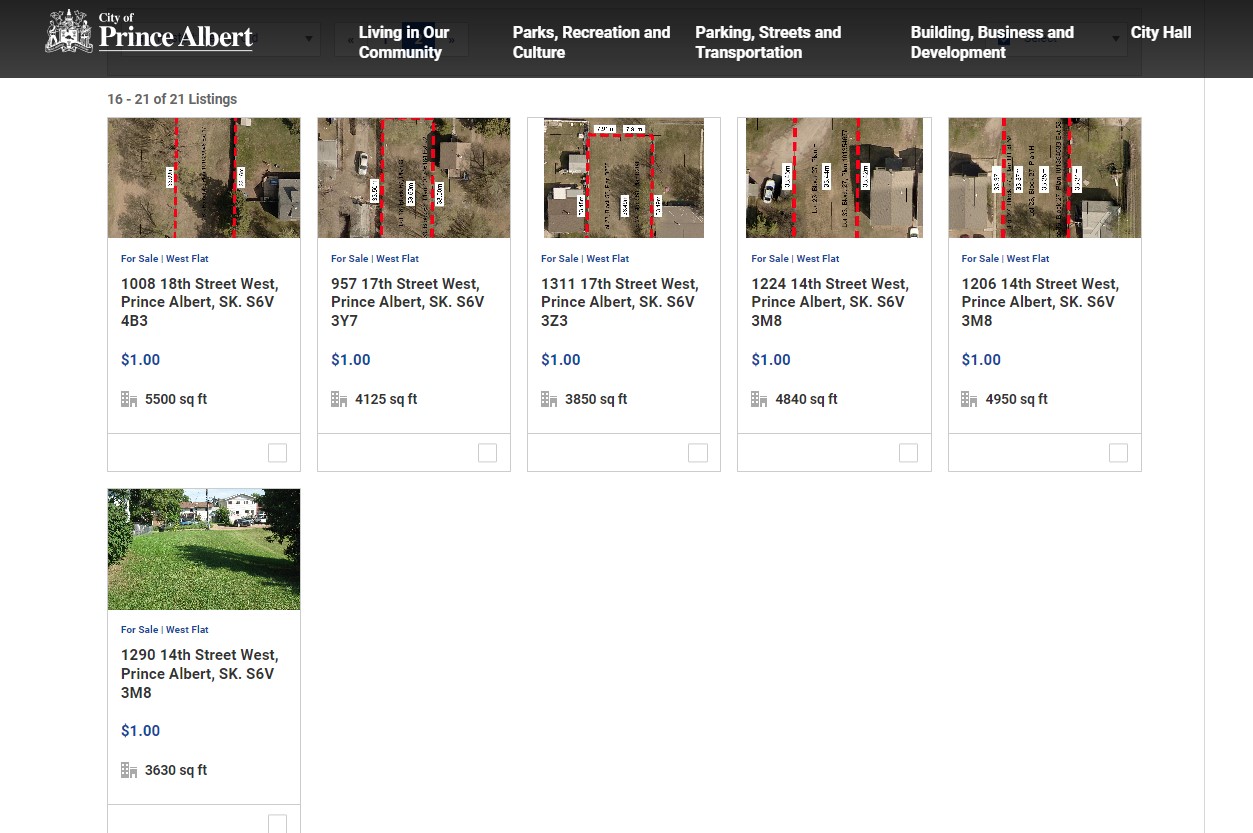The height and width of the screenshot is (833, 1253).
Task: Click building icon beside 3850 sq ft
Action: tap(549, 399)
